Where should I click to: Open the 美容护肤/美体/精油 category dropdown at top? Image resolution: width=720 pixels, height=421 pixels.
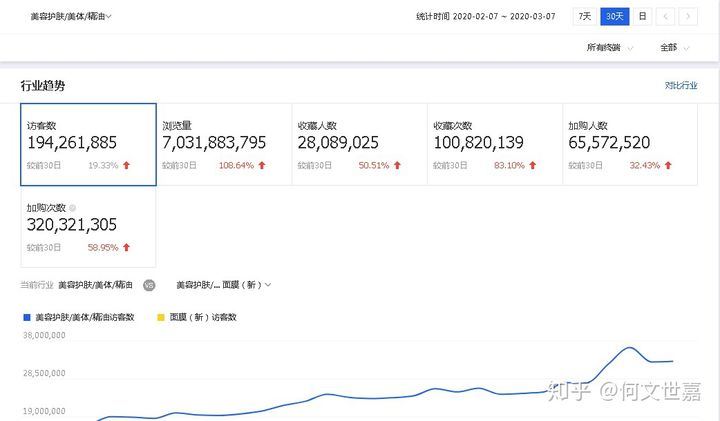[71, 16]
